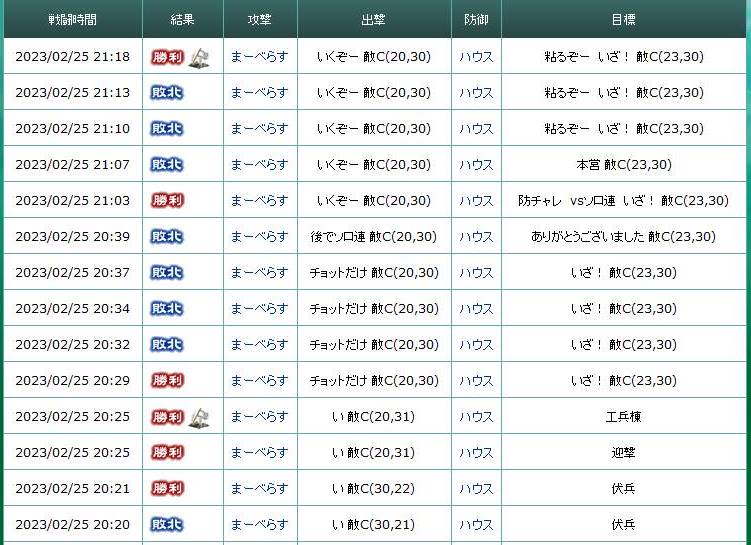Click the 勝利 badge in the 20:21 row
This screenshot has width=751, height=545.
point(167,489)
